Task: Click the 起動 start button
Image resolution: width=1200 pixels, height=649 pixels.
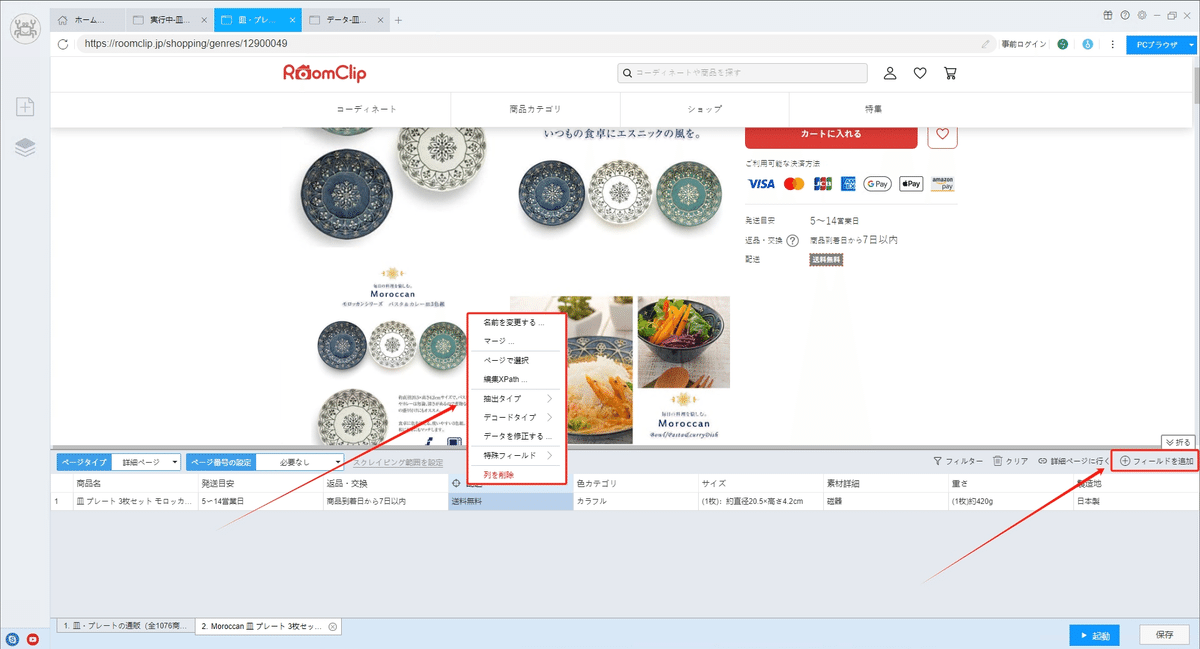Action: point(1094,635)
